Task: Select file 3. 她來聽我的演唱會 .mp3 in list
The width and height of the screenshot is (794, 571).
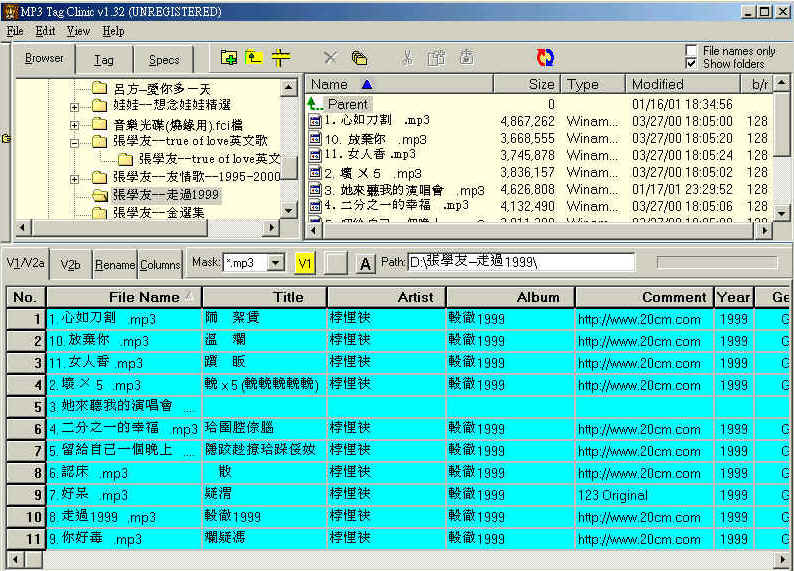Action: click(x=404, y=190)
